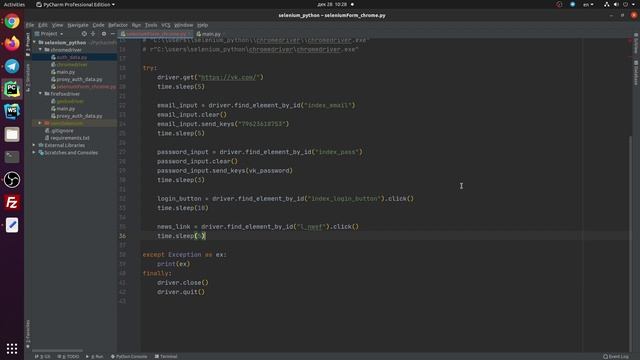Open PyCharm Professional Edition app menu
The height and width of the screenshot is (360, 640).
point(76,4)
